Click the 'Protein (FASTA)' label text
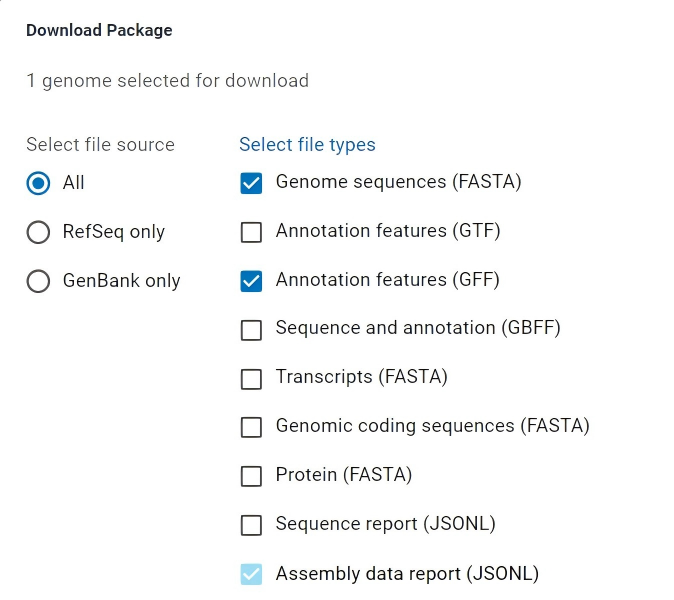This screenshot has height=600, width=674. (x=343, y=475)
